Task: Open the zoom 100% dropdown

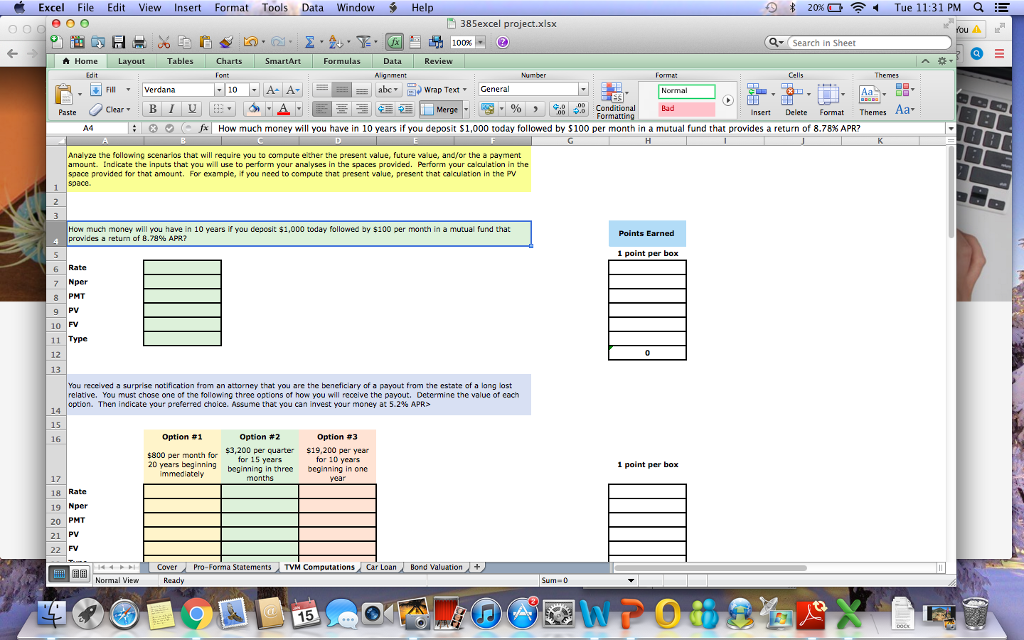Action: pyautogui.click(x=480, y=42)
